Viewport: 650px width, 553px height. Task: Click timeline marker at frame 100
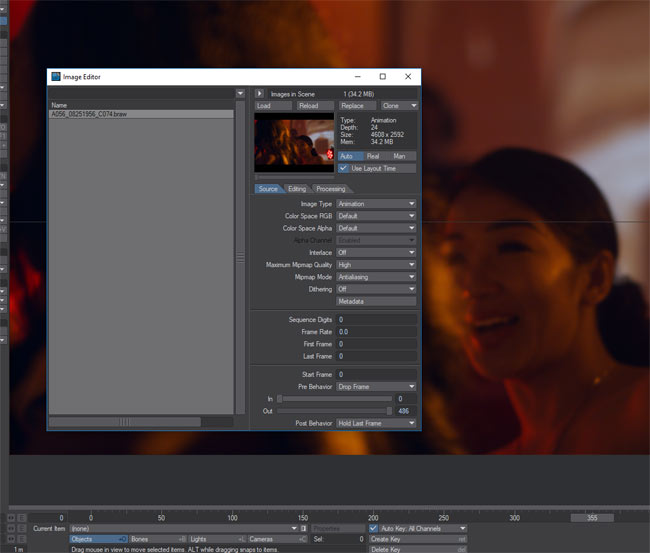233,518
